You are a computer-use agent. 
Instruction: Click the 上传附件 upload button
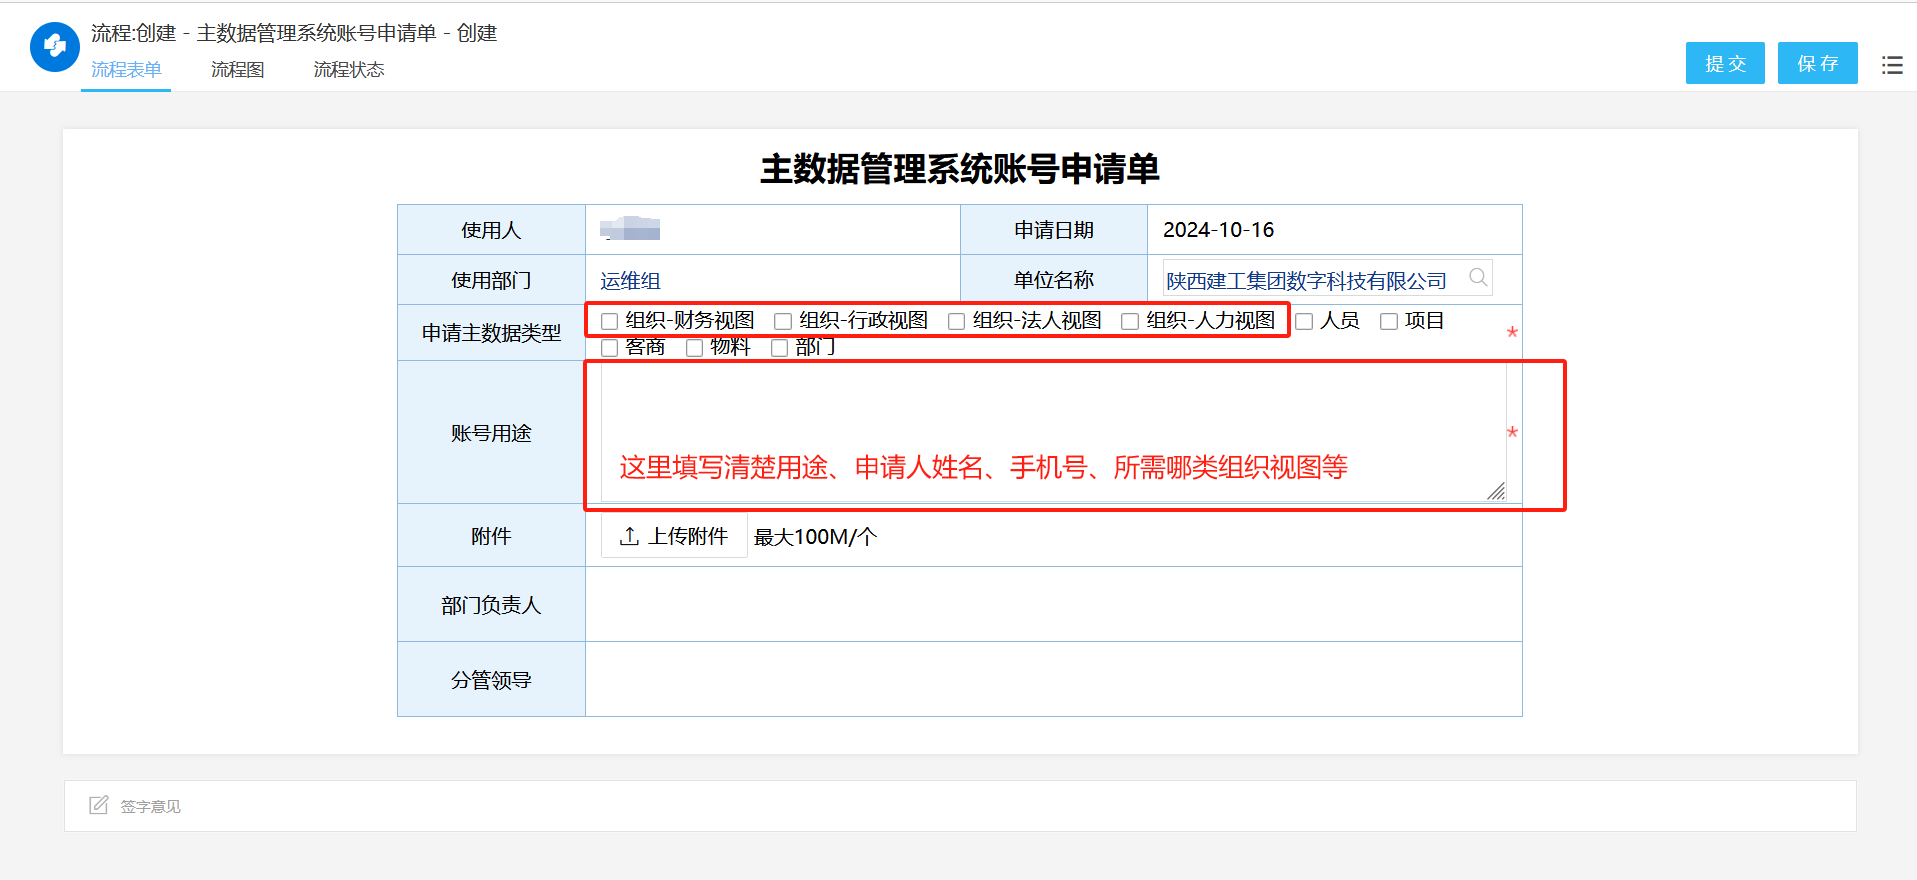tap(674, 537)
